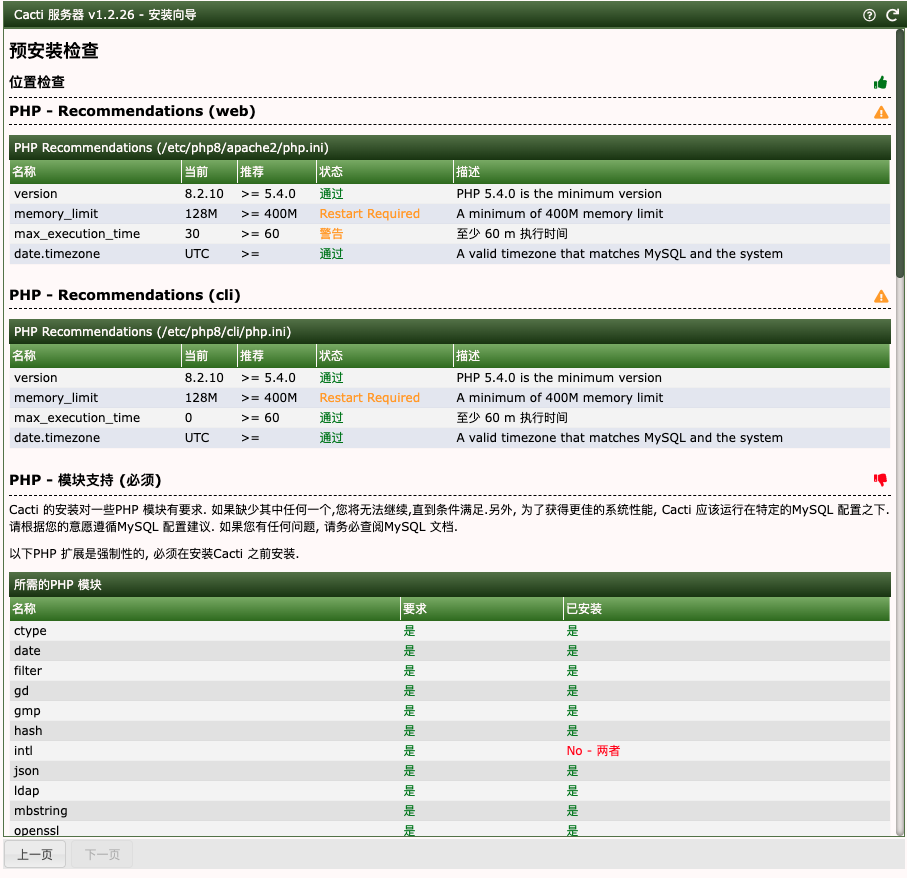Click the orange 警告 status for max_execution_time
The image size is (907, 878).
[x=331, y=234]
